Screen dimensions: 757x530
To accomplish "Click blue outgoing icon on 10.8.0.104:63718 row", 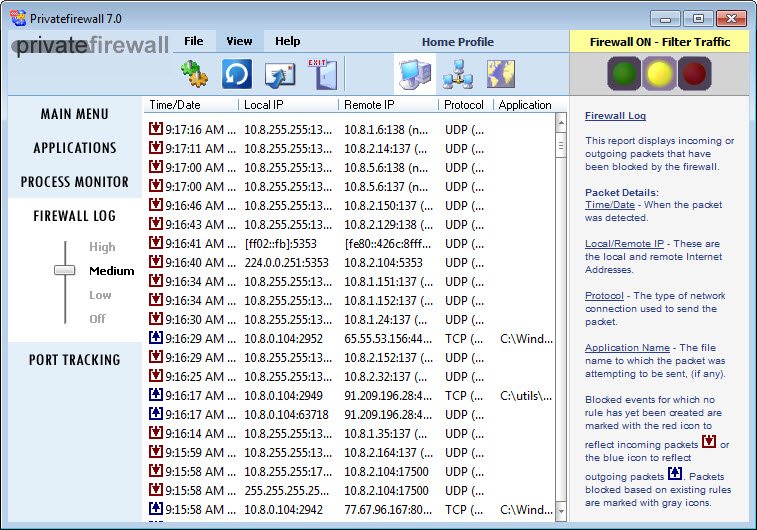I will [x=155, y=413].
